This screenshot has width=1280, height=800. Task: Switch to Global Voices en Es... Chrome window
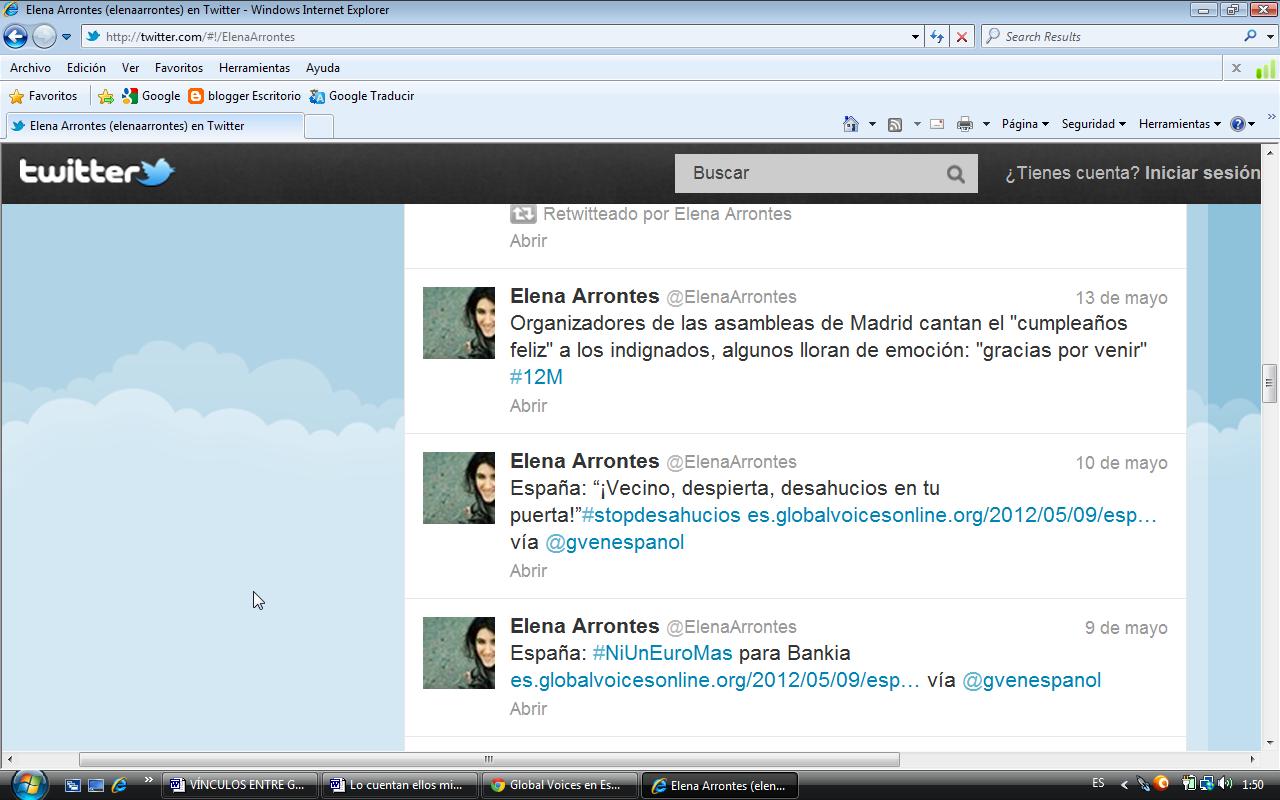click(x=560, y=785)
